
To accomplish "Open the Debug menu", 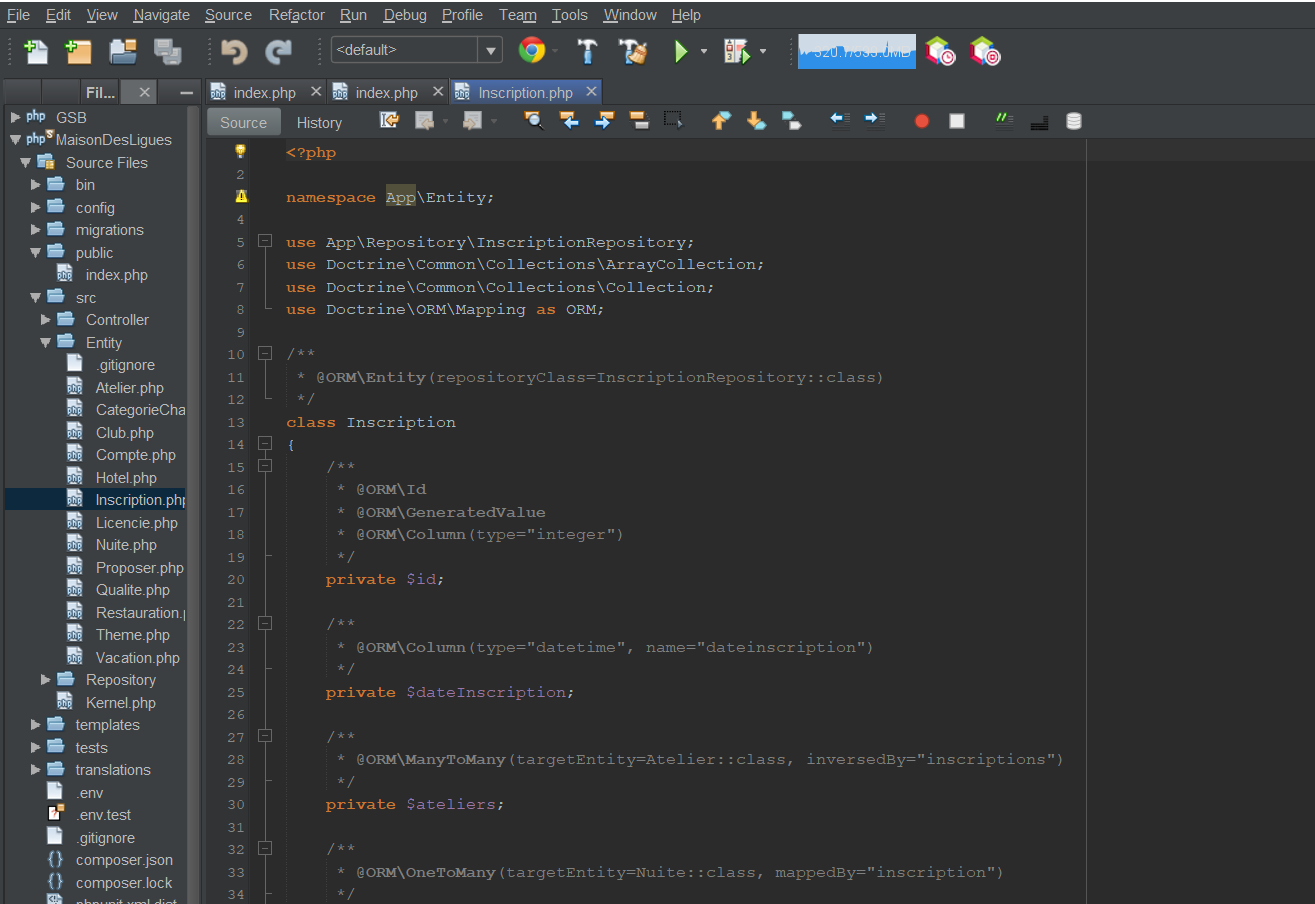I will (x=405, y=15).
